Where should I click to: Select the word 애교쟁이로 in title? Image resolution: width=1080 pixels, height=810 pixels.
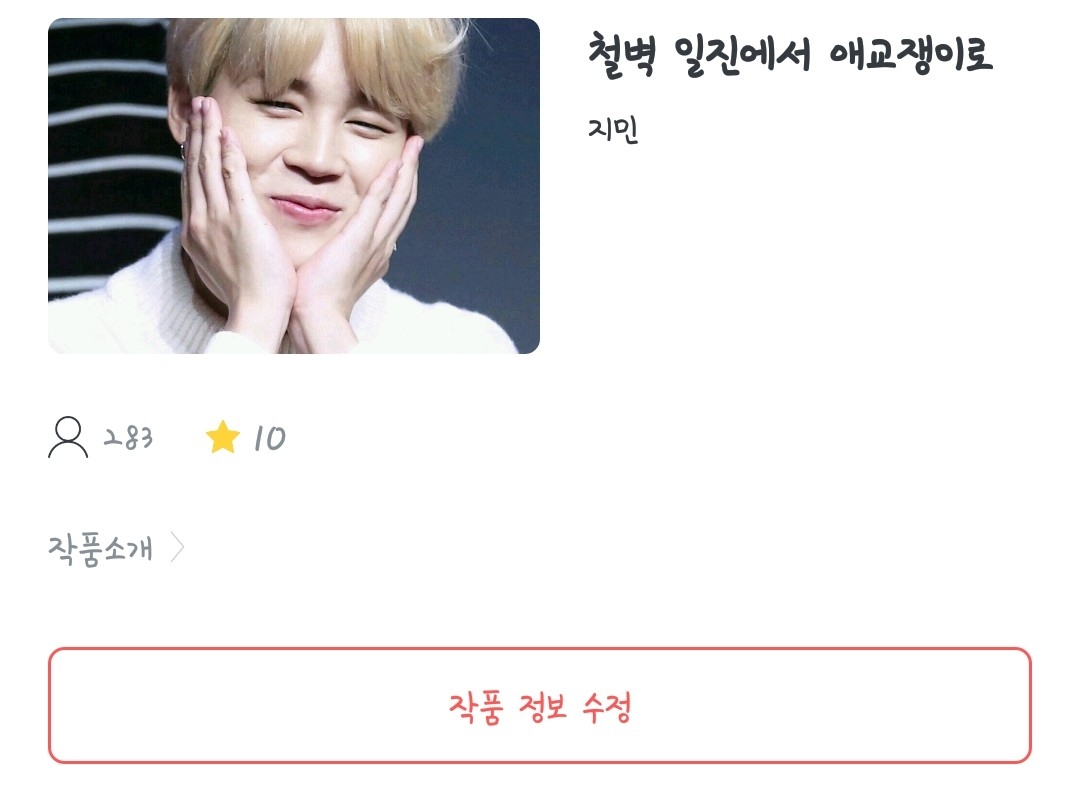(x=911, y=54)
